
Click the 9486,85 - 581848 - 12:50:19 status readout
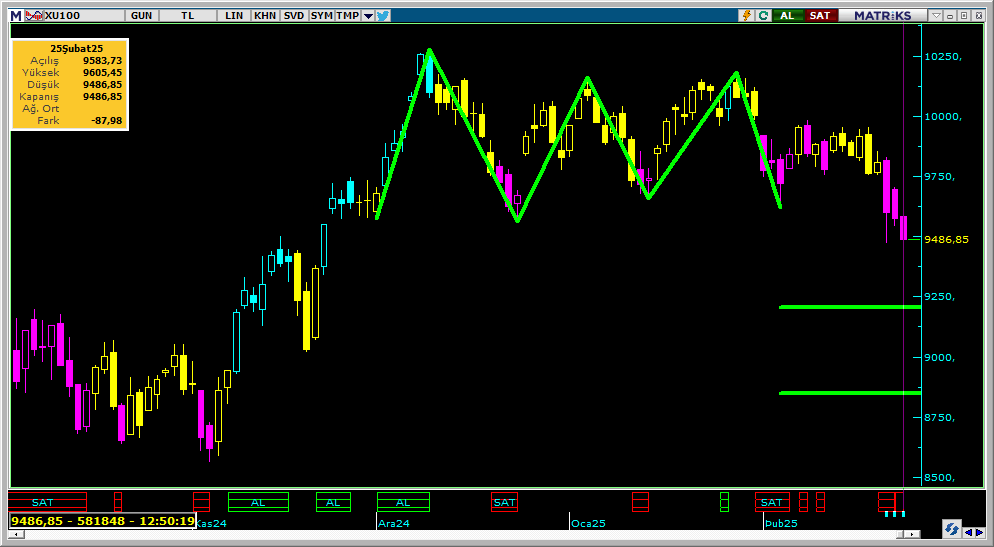click(x=103, y=521)
